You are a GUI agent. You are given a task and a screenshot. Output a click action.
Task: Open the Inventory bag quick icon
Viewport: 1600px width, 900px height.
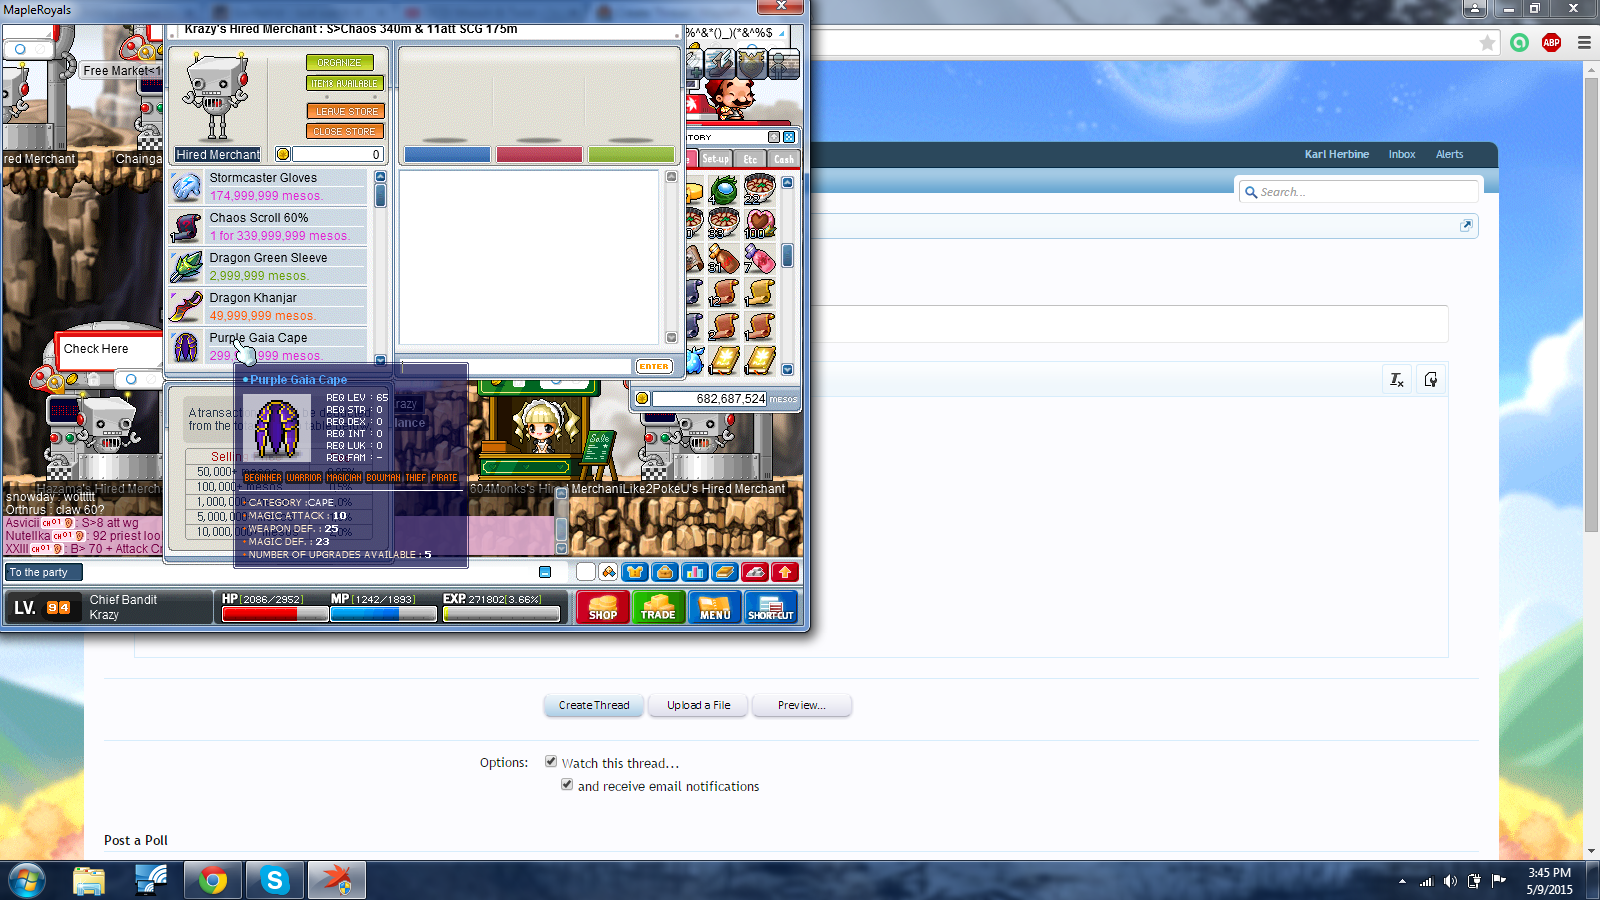tap(665, 572)
